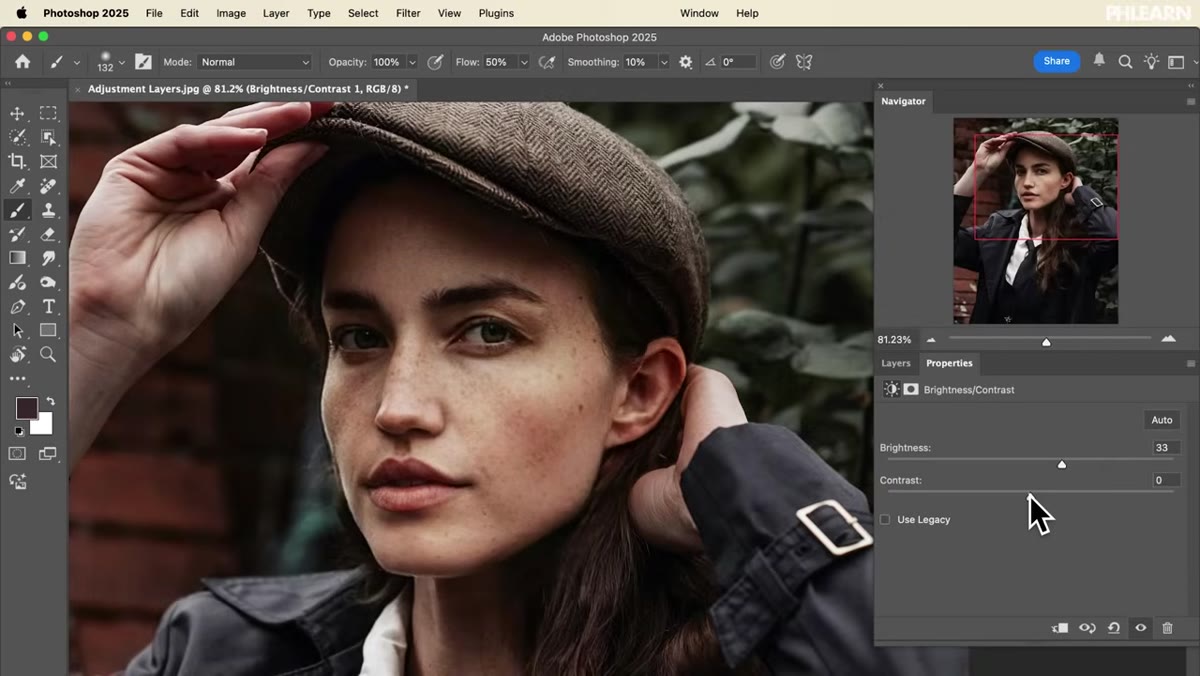This screenshot has height=676, width=1200.
Task: Select the Horizontal Type tool
Action: [48, 307]
